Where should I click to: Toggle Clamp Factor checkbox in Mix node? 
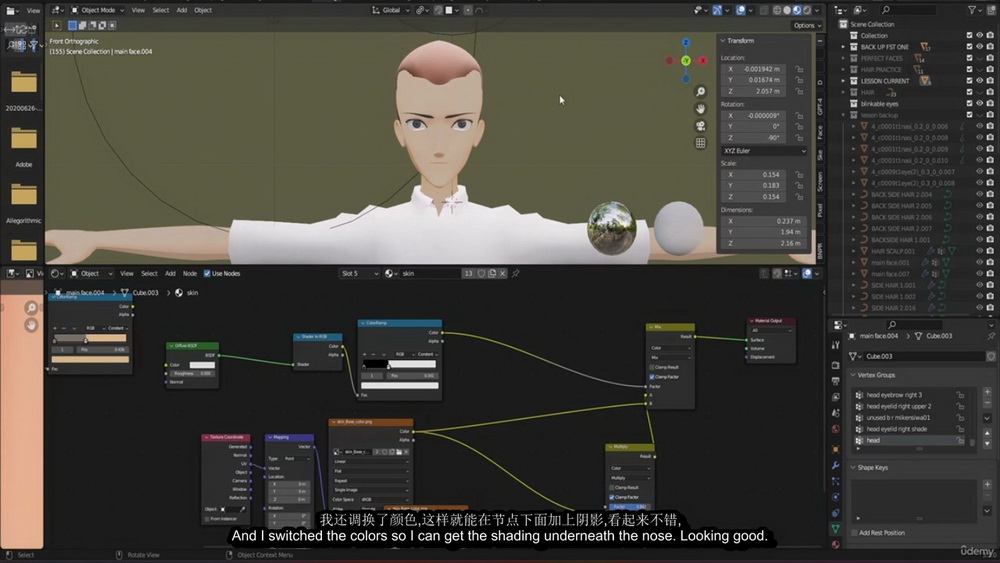pos(652,377)
